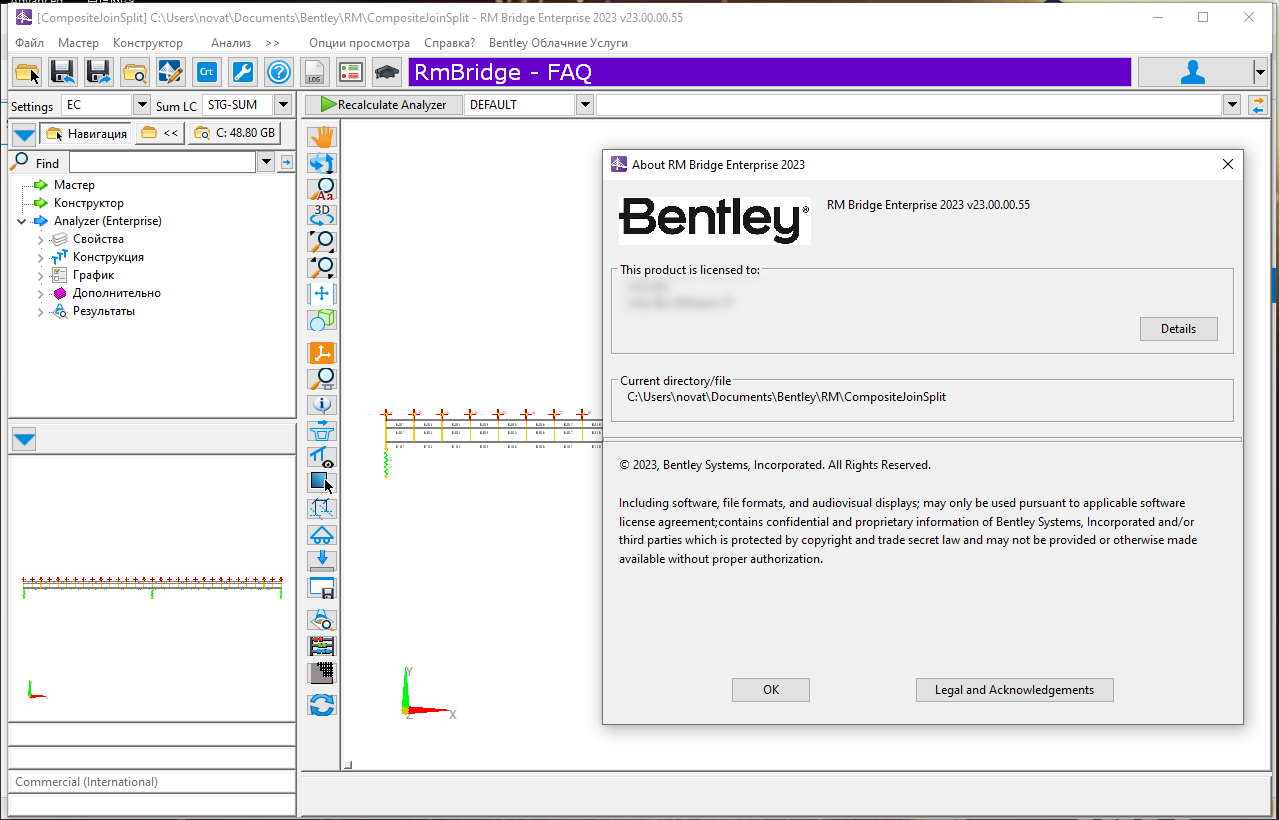Image resolution: width=1279 pixels, height=820 pixels.
Task: Open the Settings EC dropdown
Action: pos(141,105)
